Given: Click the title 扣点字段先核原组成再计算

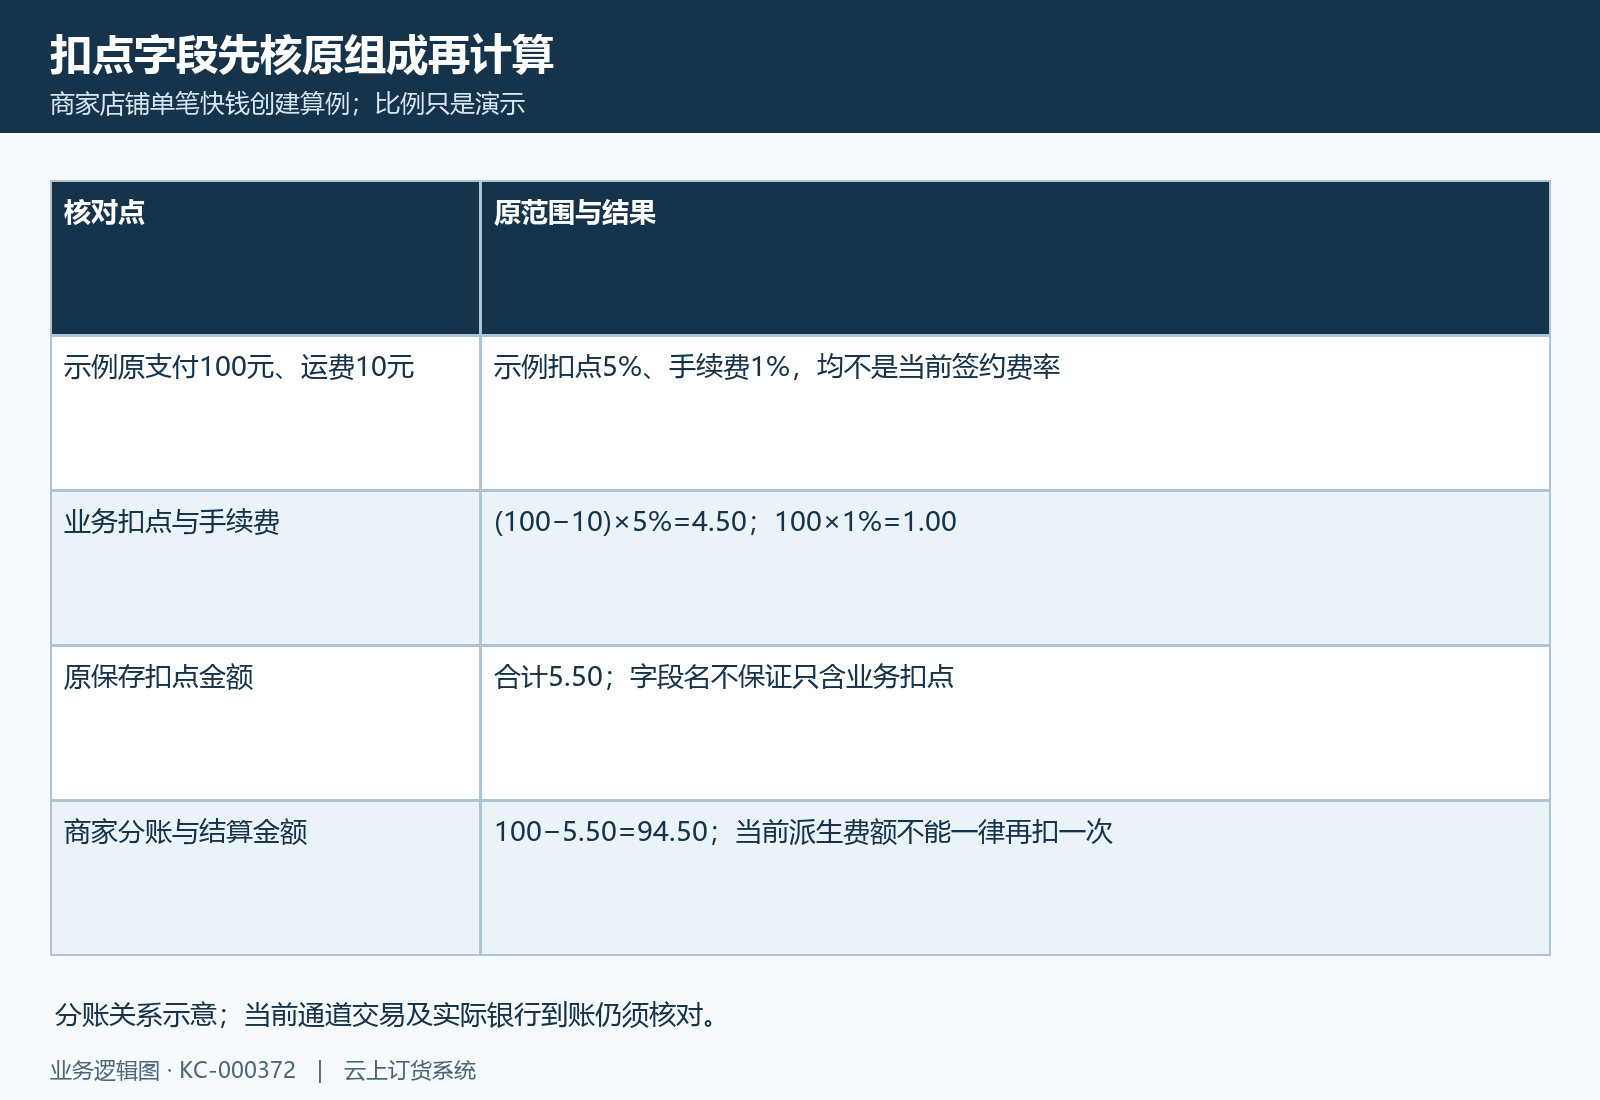Looking at the screenshot, I should click(x=302, y=54).
